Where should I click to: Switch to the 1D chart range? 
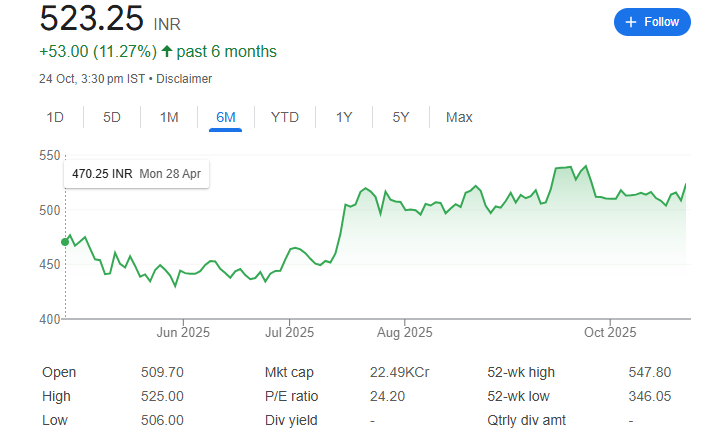click(x=55, y=117)
